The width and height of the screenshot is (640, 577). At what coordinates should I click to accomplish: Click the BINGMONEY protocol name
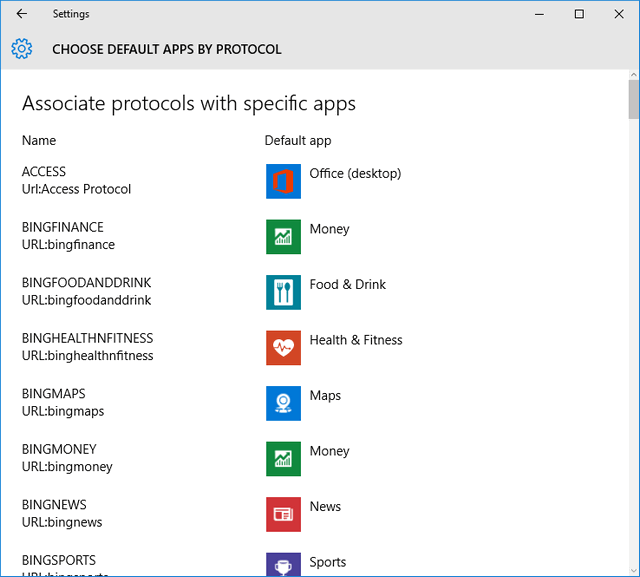[59, 449]
